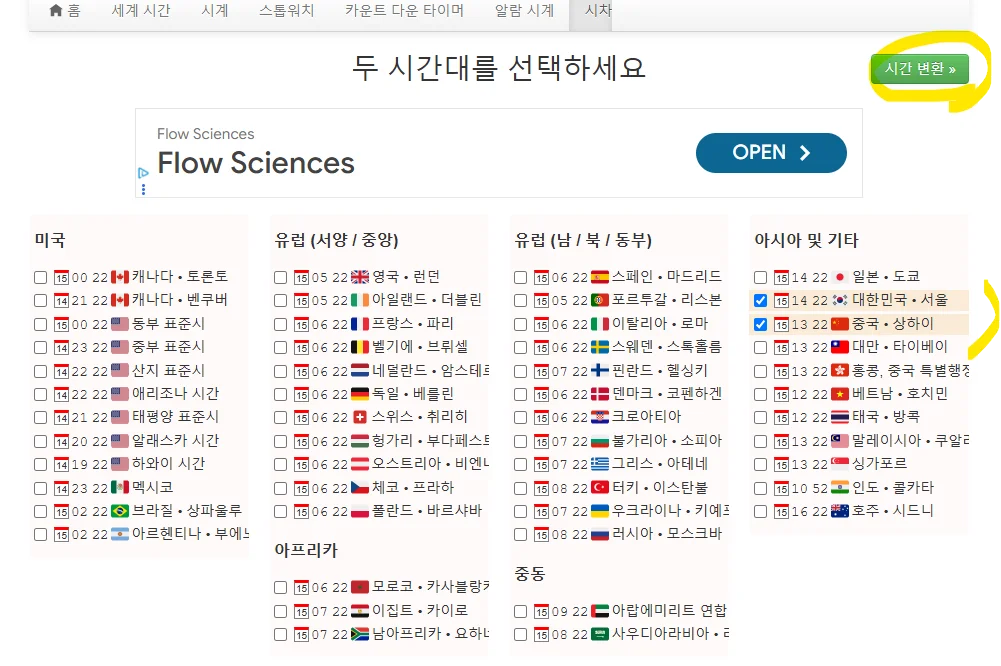
Task: Check the 핀란드 헬싱키 checkbox
Action: 521,370
